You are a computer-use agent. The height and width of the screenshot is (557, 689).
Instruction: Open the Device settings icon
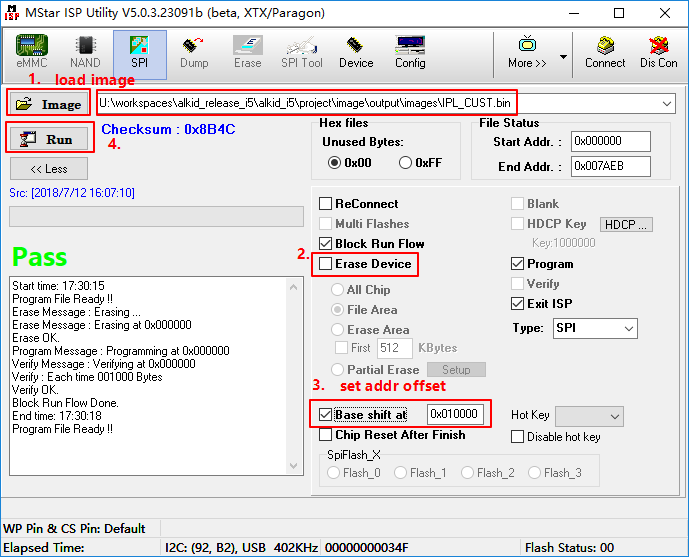pos(356,52)
